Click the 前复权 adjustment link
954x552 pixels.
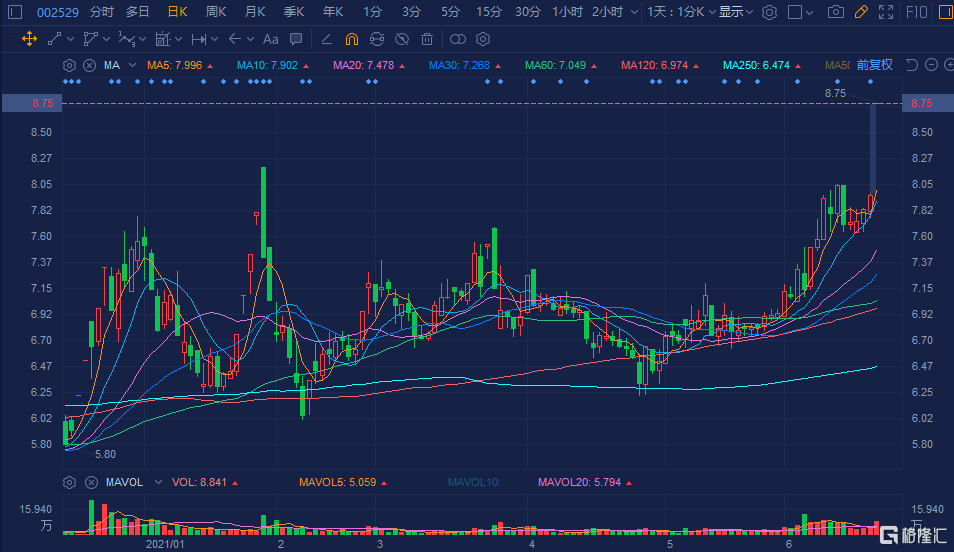coord(874,65)
